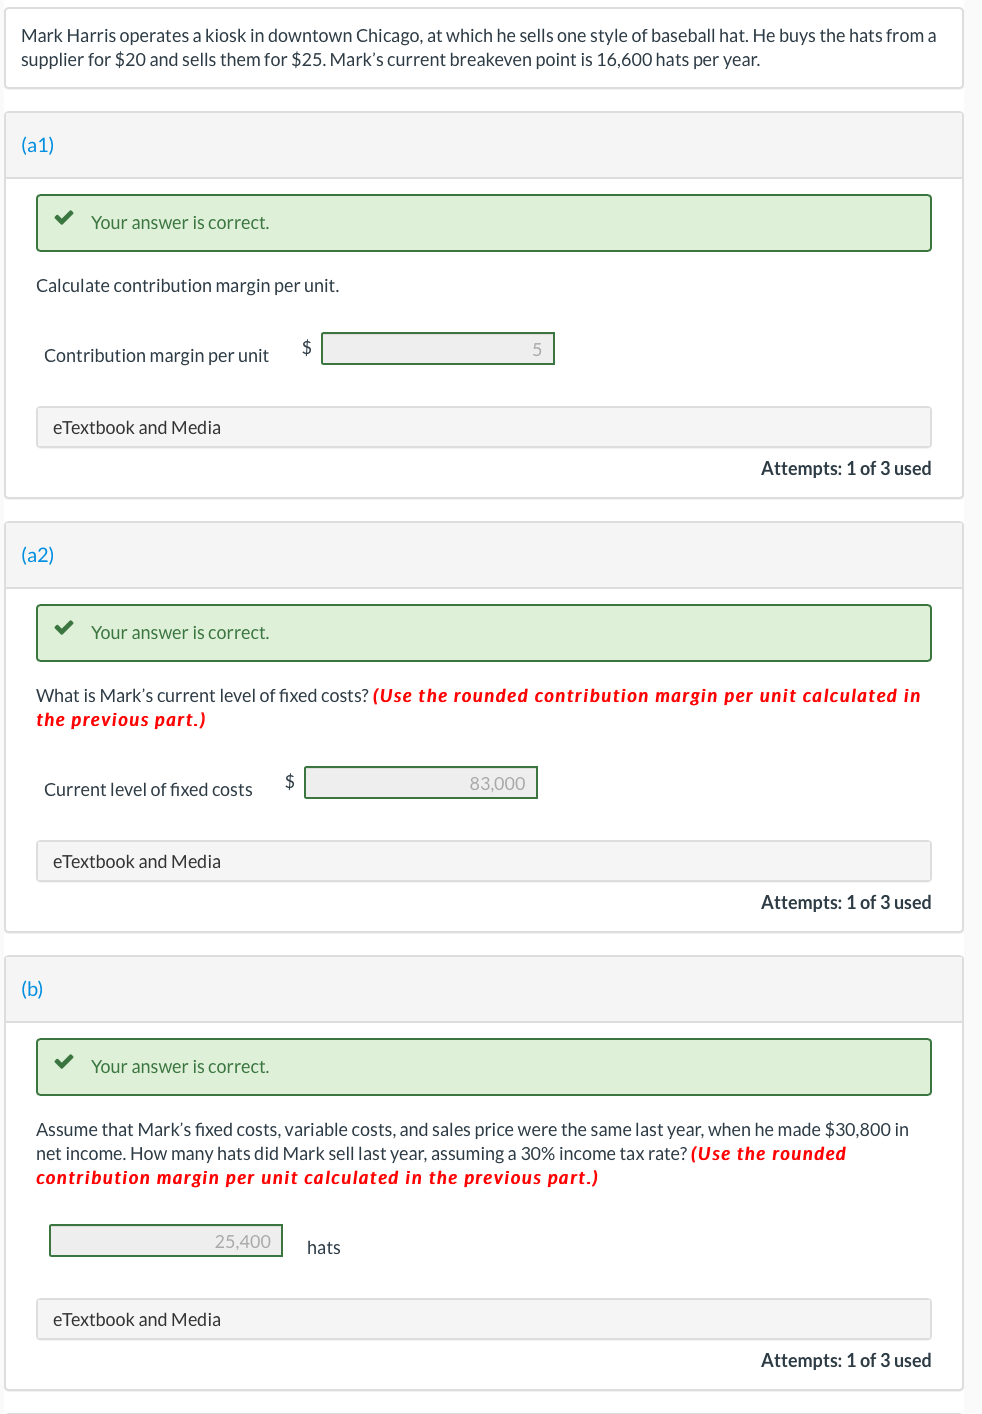Select the (a1) tab label
Image resolution: width=982 pixels, height=1414 pixels.
coord(36,145)
